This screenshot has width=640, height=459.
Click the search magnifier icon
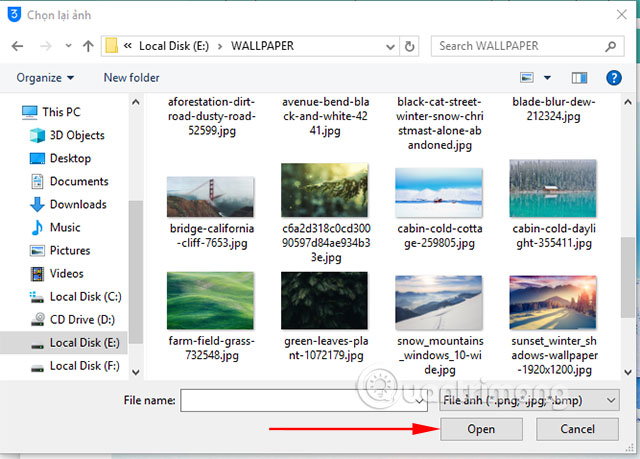point(611,47)
